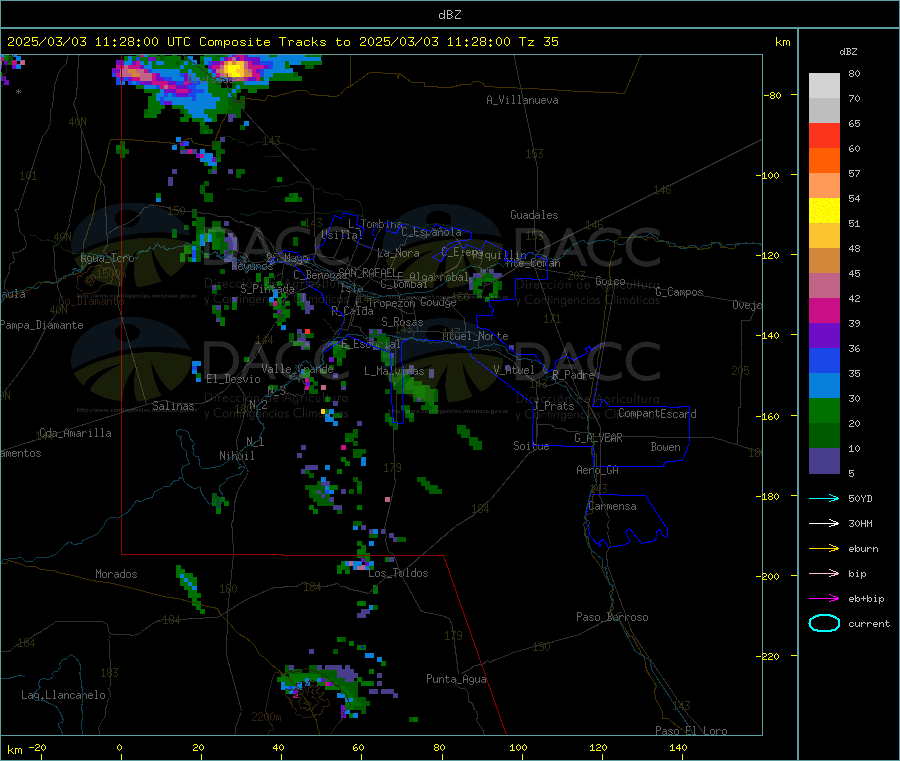Click the yellow eburn arrow icon
Viewport: 900px width, 761px height.
coord(824,549)
